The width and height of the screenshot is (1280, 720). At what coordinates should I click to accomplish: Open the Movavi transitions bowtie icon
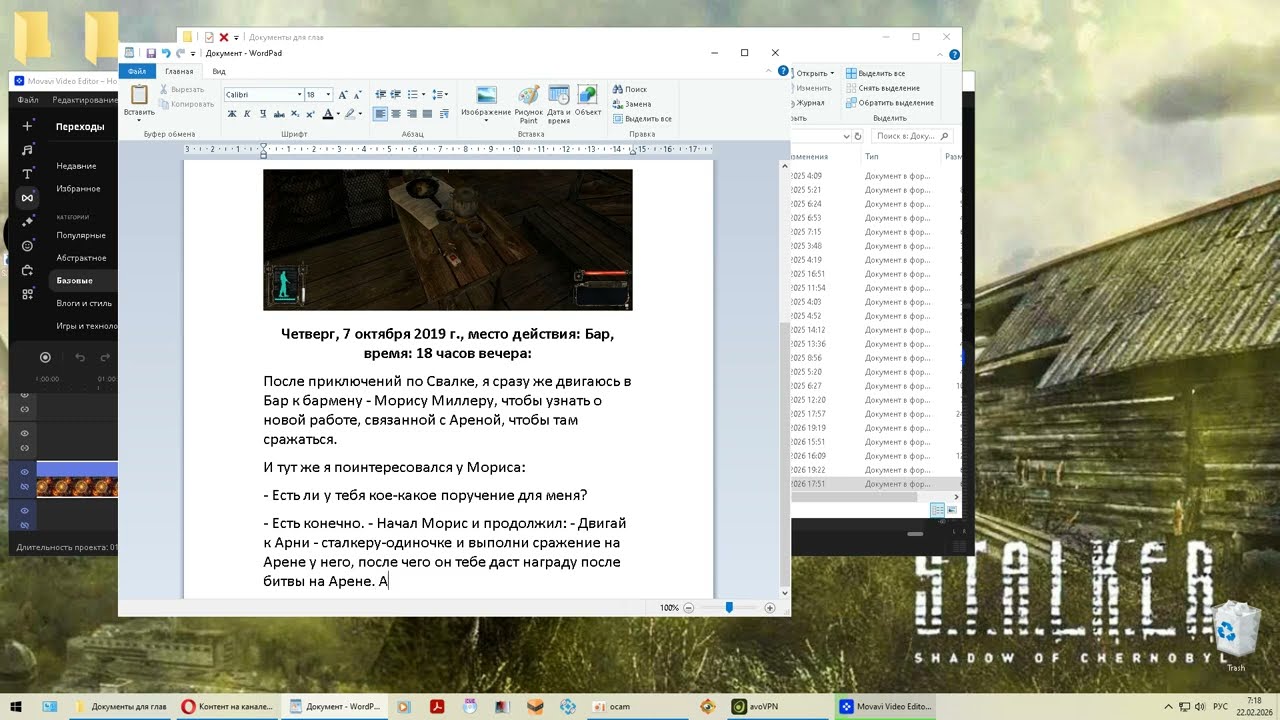tap(28, 198)
